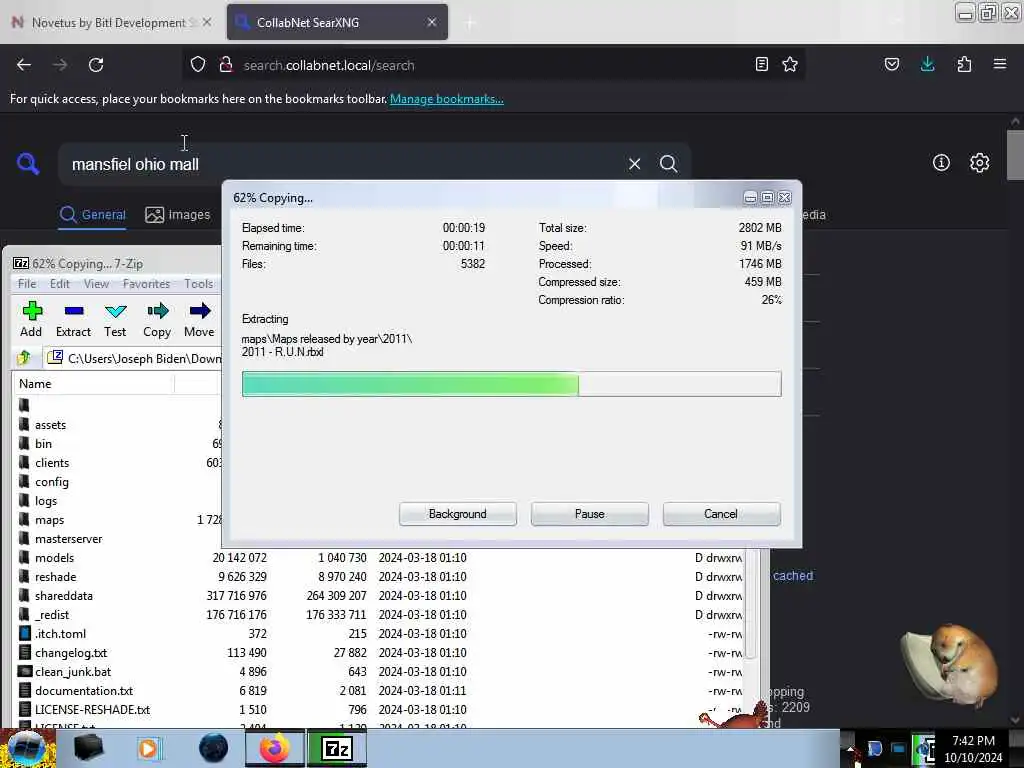Image resolution: width=1024 pixels, height=768 pixels.
Task: Select the config folder
Action: tap(52, 481)
